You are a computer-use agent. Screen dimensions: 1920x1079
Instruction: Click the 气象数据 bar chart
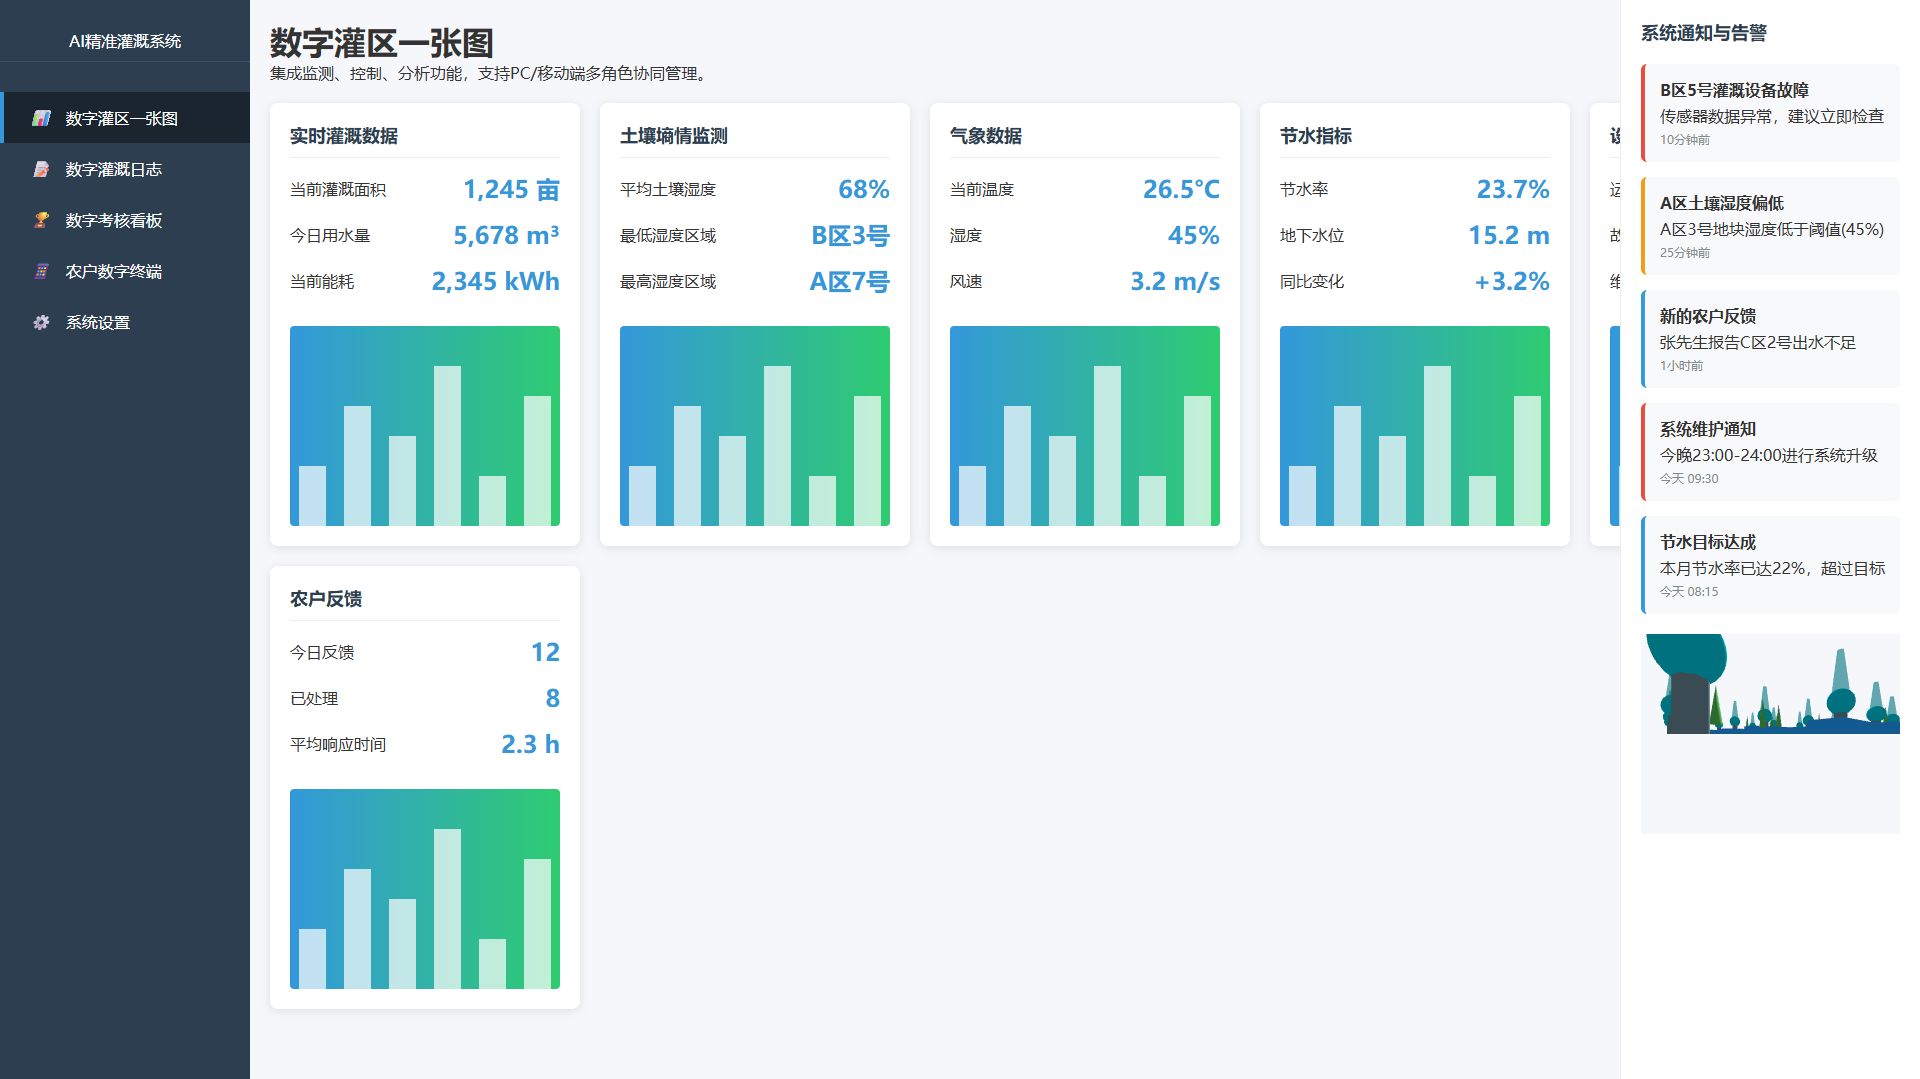point(1085,426)
